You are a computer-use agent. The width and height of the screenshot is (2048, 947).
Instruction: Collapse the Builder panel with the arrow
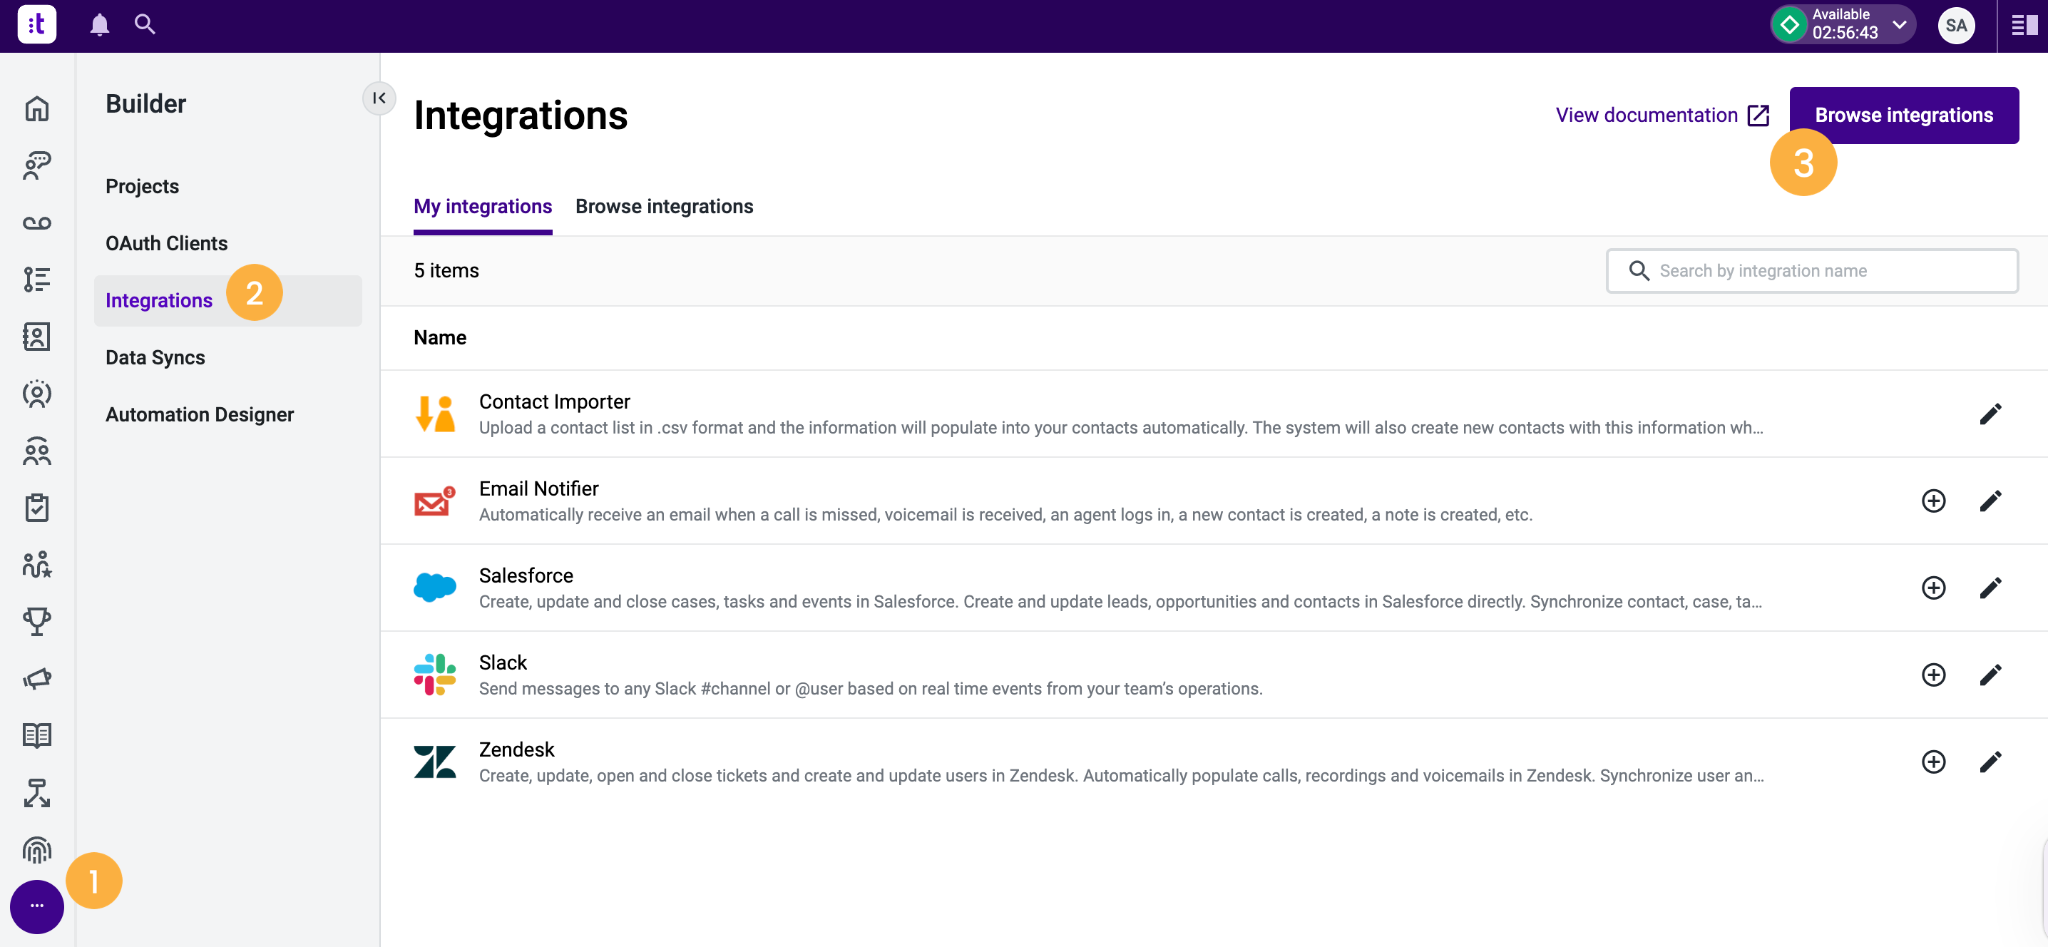click(378, 98)
